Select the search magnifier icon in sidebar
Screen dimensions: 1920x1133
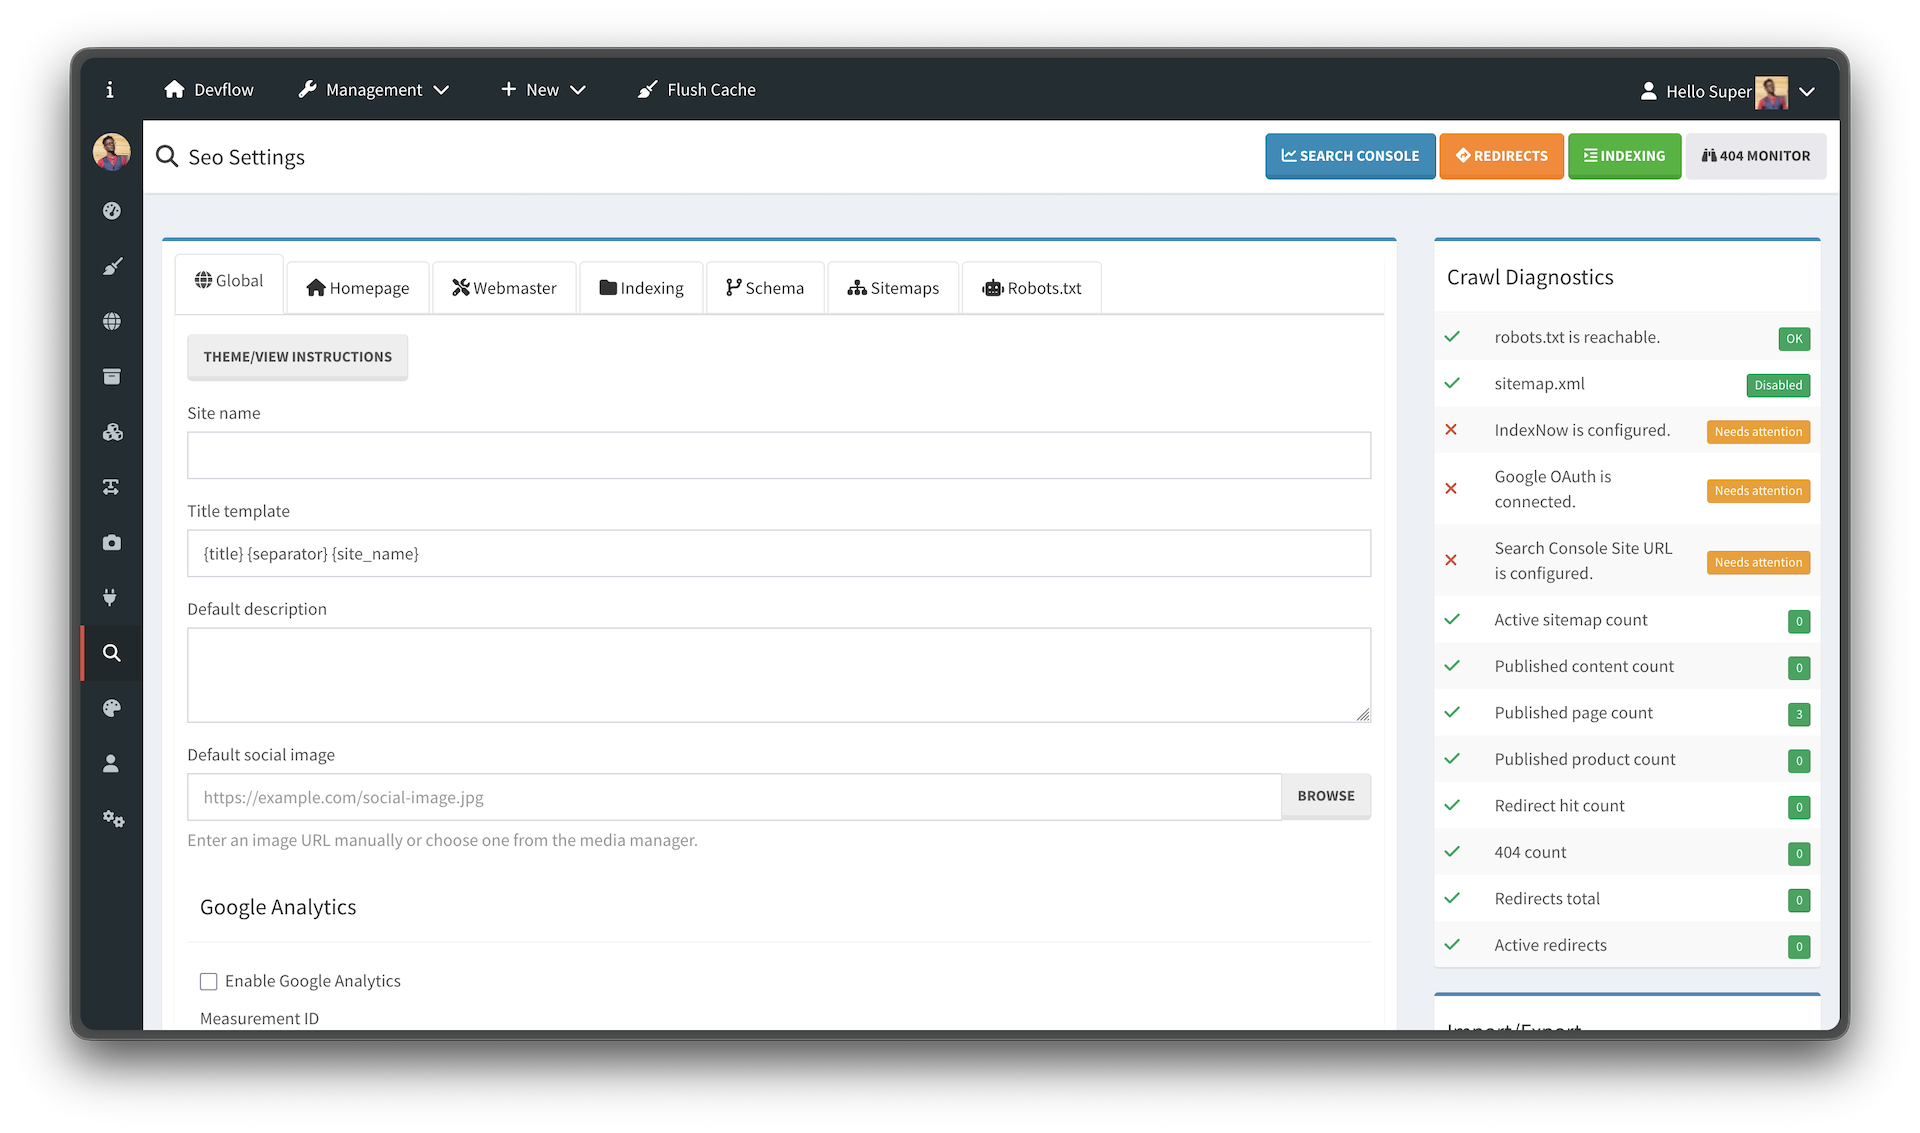coord(112,653)
